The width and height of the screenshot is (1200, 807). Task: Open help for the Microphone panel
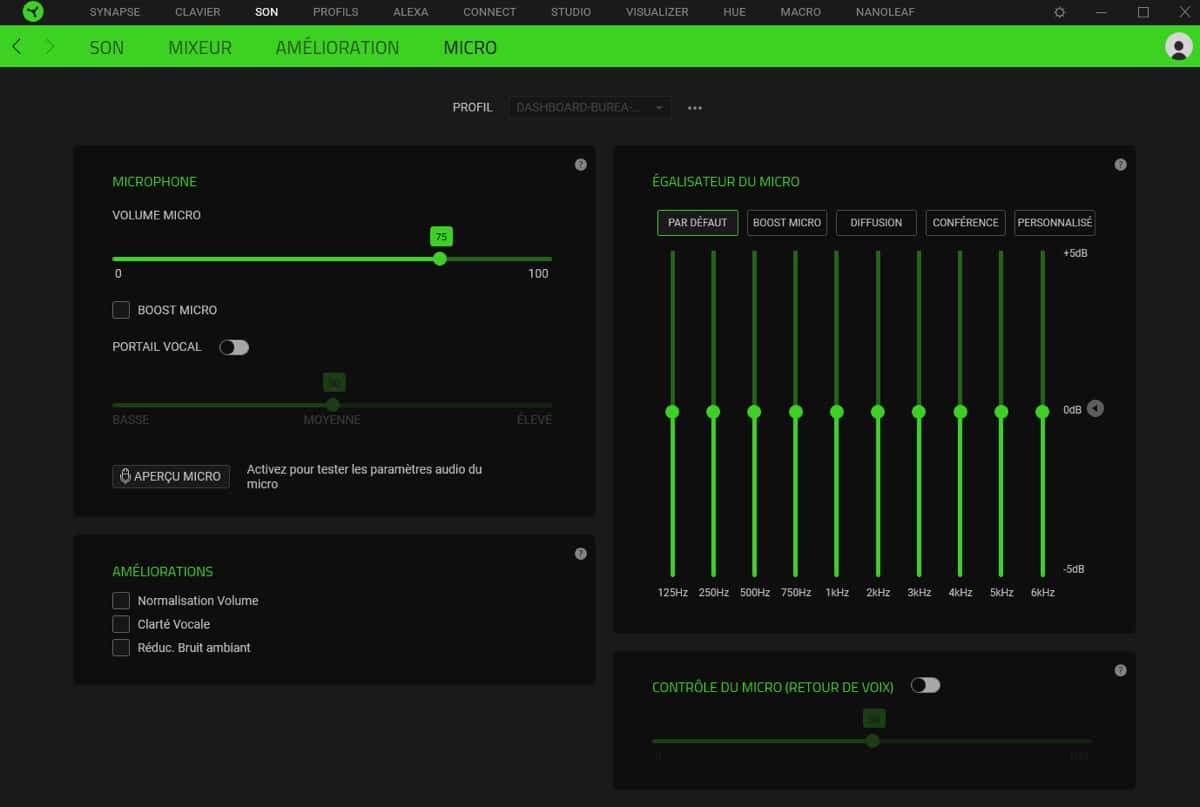581,165
